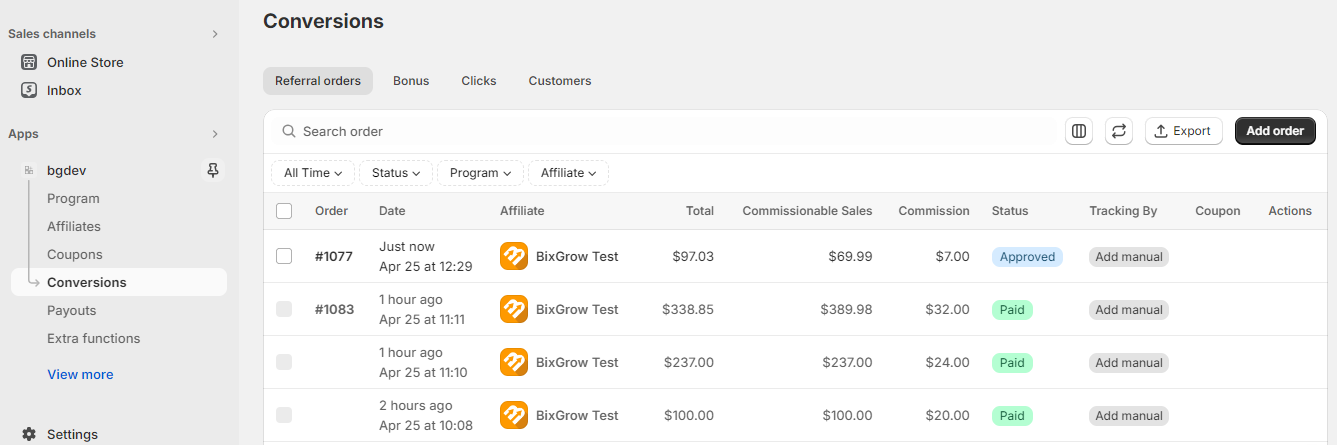Open Conversions in the bgdev menu
Image resolution: width=1337 pixels, height=445 pixels.
[119, 282]
